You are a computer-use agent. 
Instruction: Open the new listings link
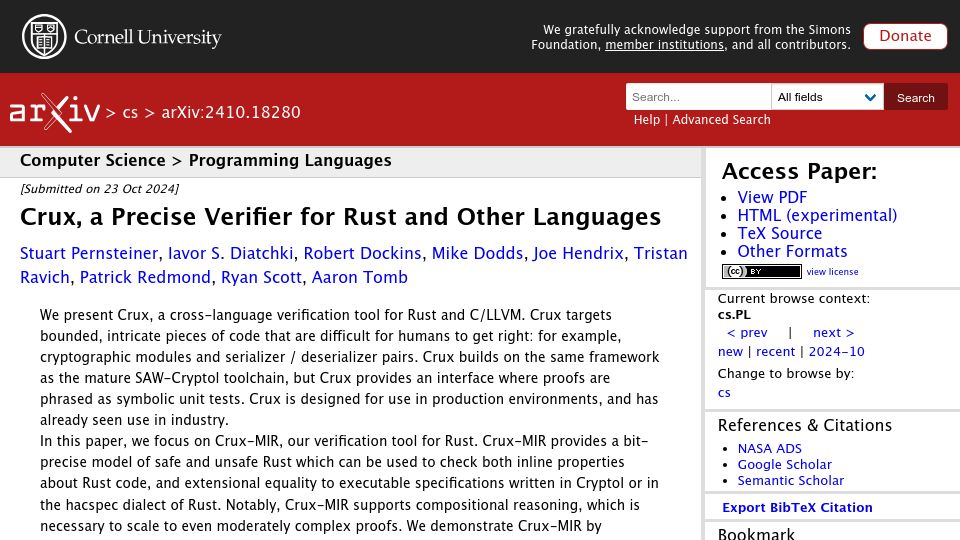pos(730,351)
